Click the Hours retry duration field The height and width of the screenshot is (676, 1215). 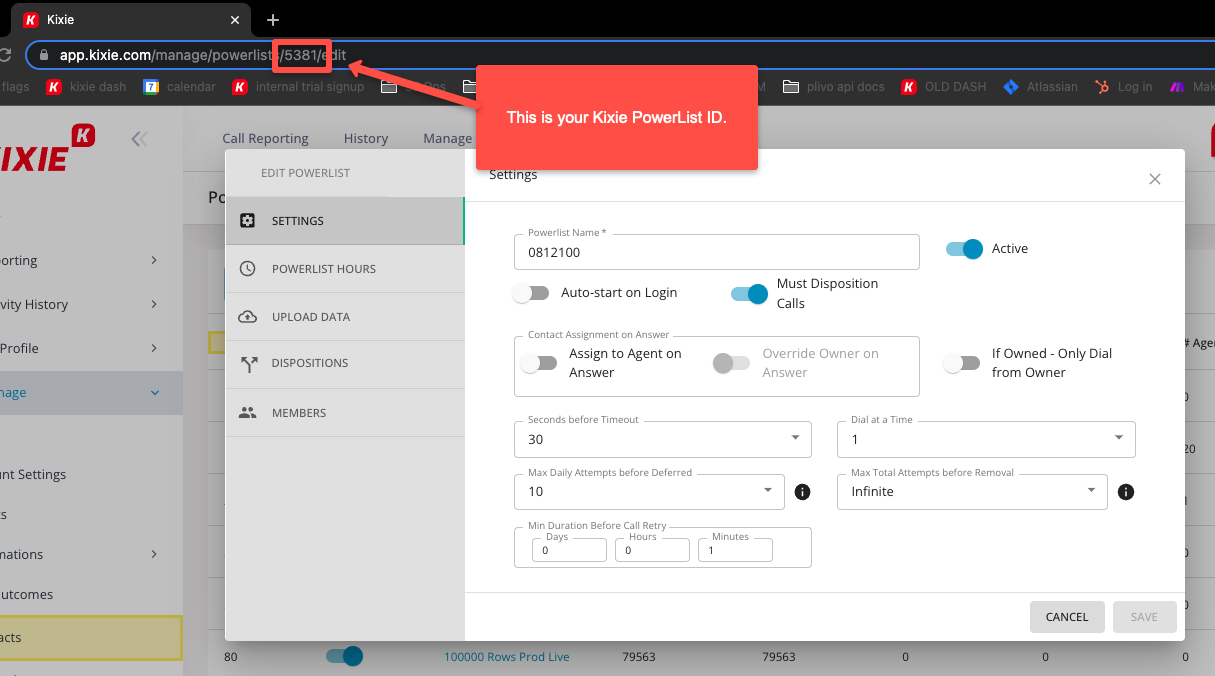(652, 550)
